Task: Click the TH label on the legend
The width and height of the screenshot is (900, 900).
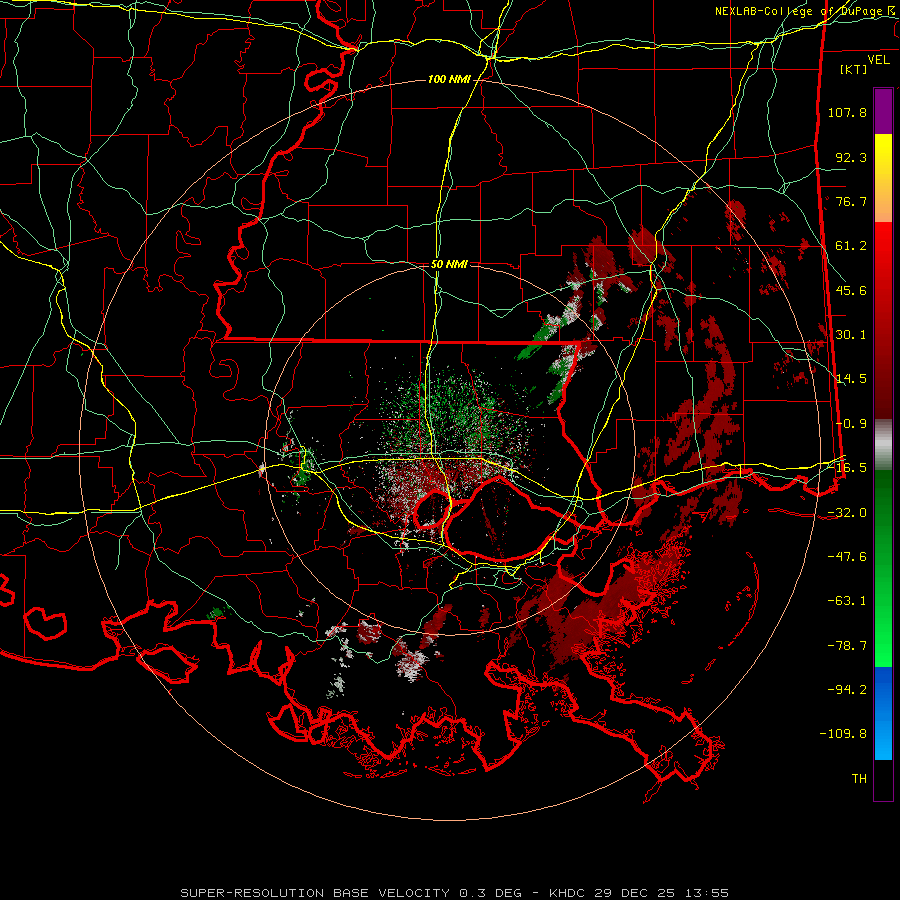Action: [859, 779]
